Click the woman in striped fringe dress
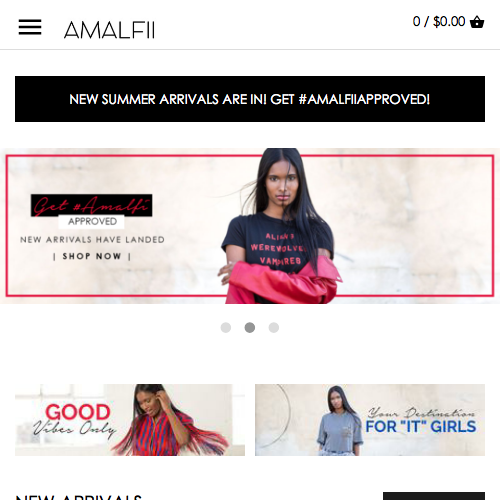Viewport: 500px width, 500px height. click(x=169, y=421)
